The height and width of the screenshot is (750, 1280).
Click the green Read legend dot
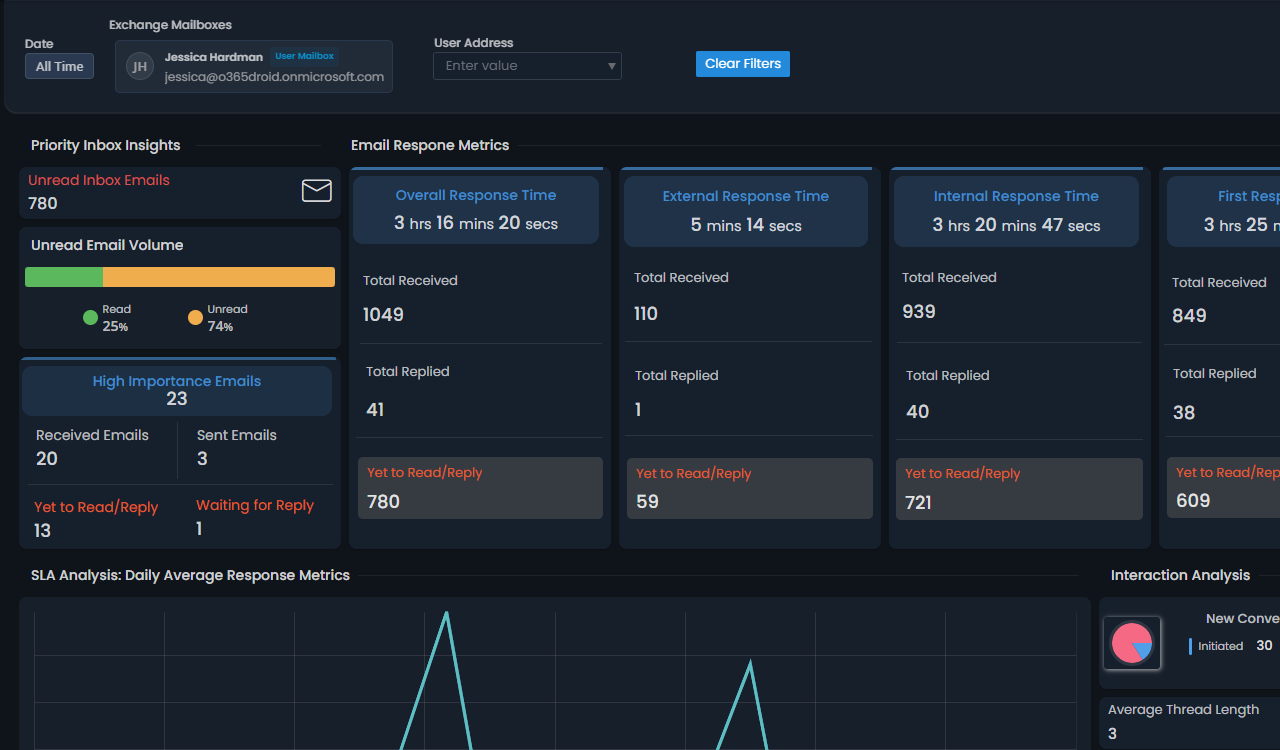pyautogui.click(x=90, y=318)
